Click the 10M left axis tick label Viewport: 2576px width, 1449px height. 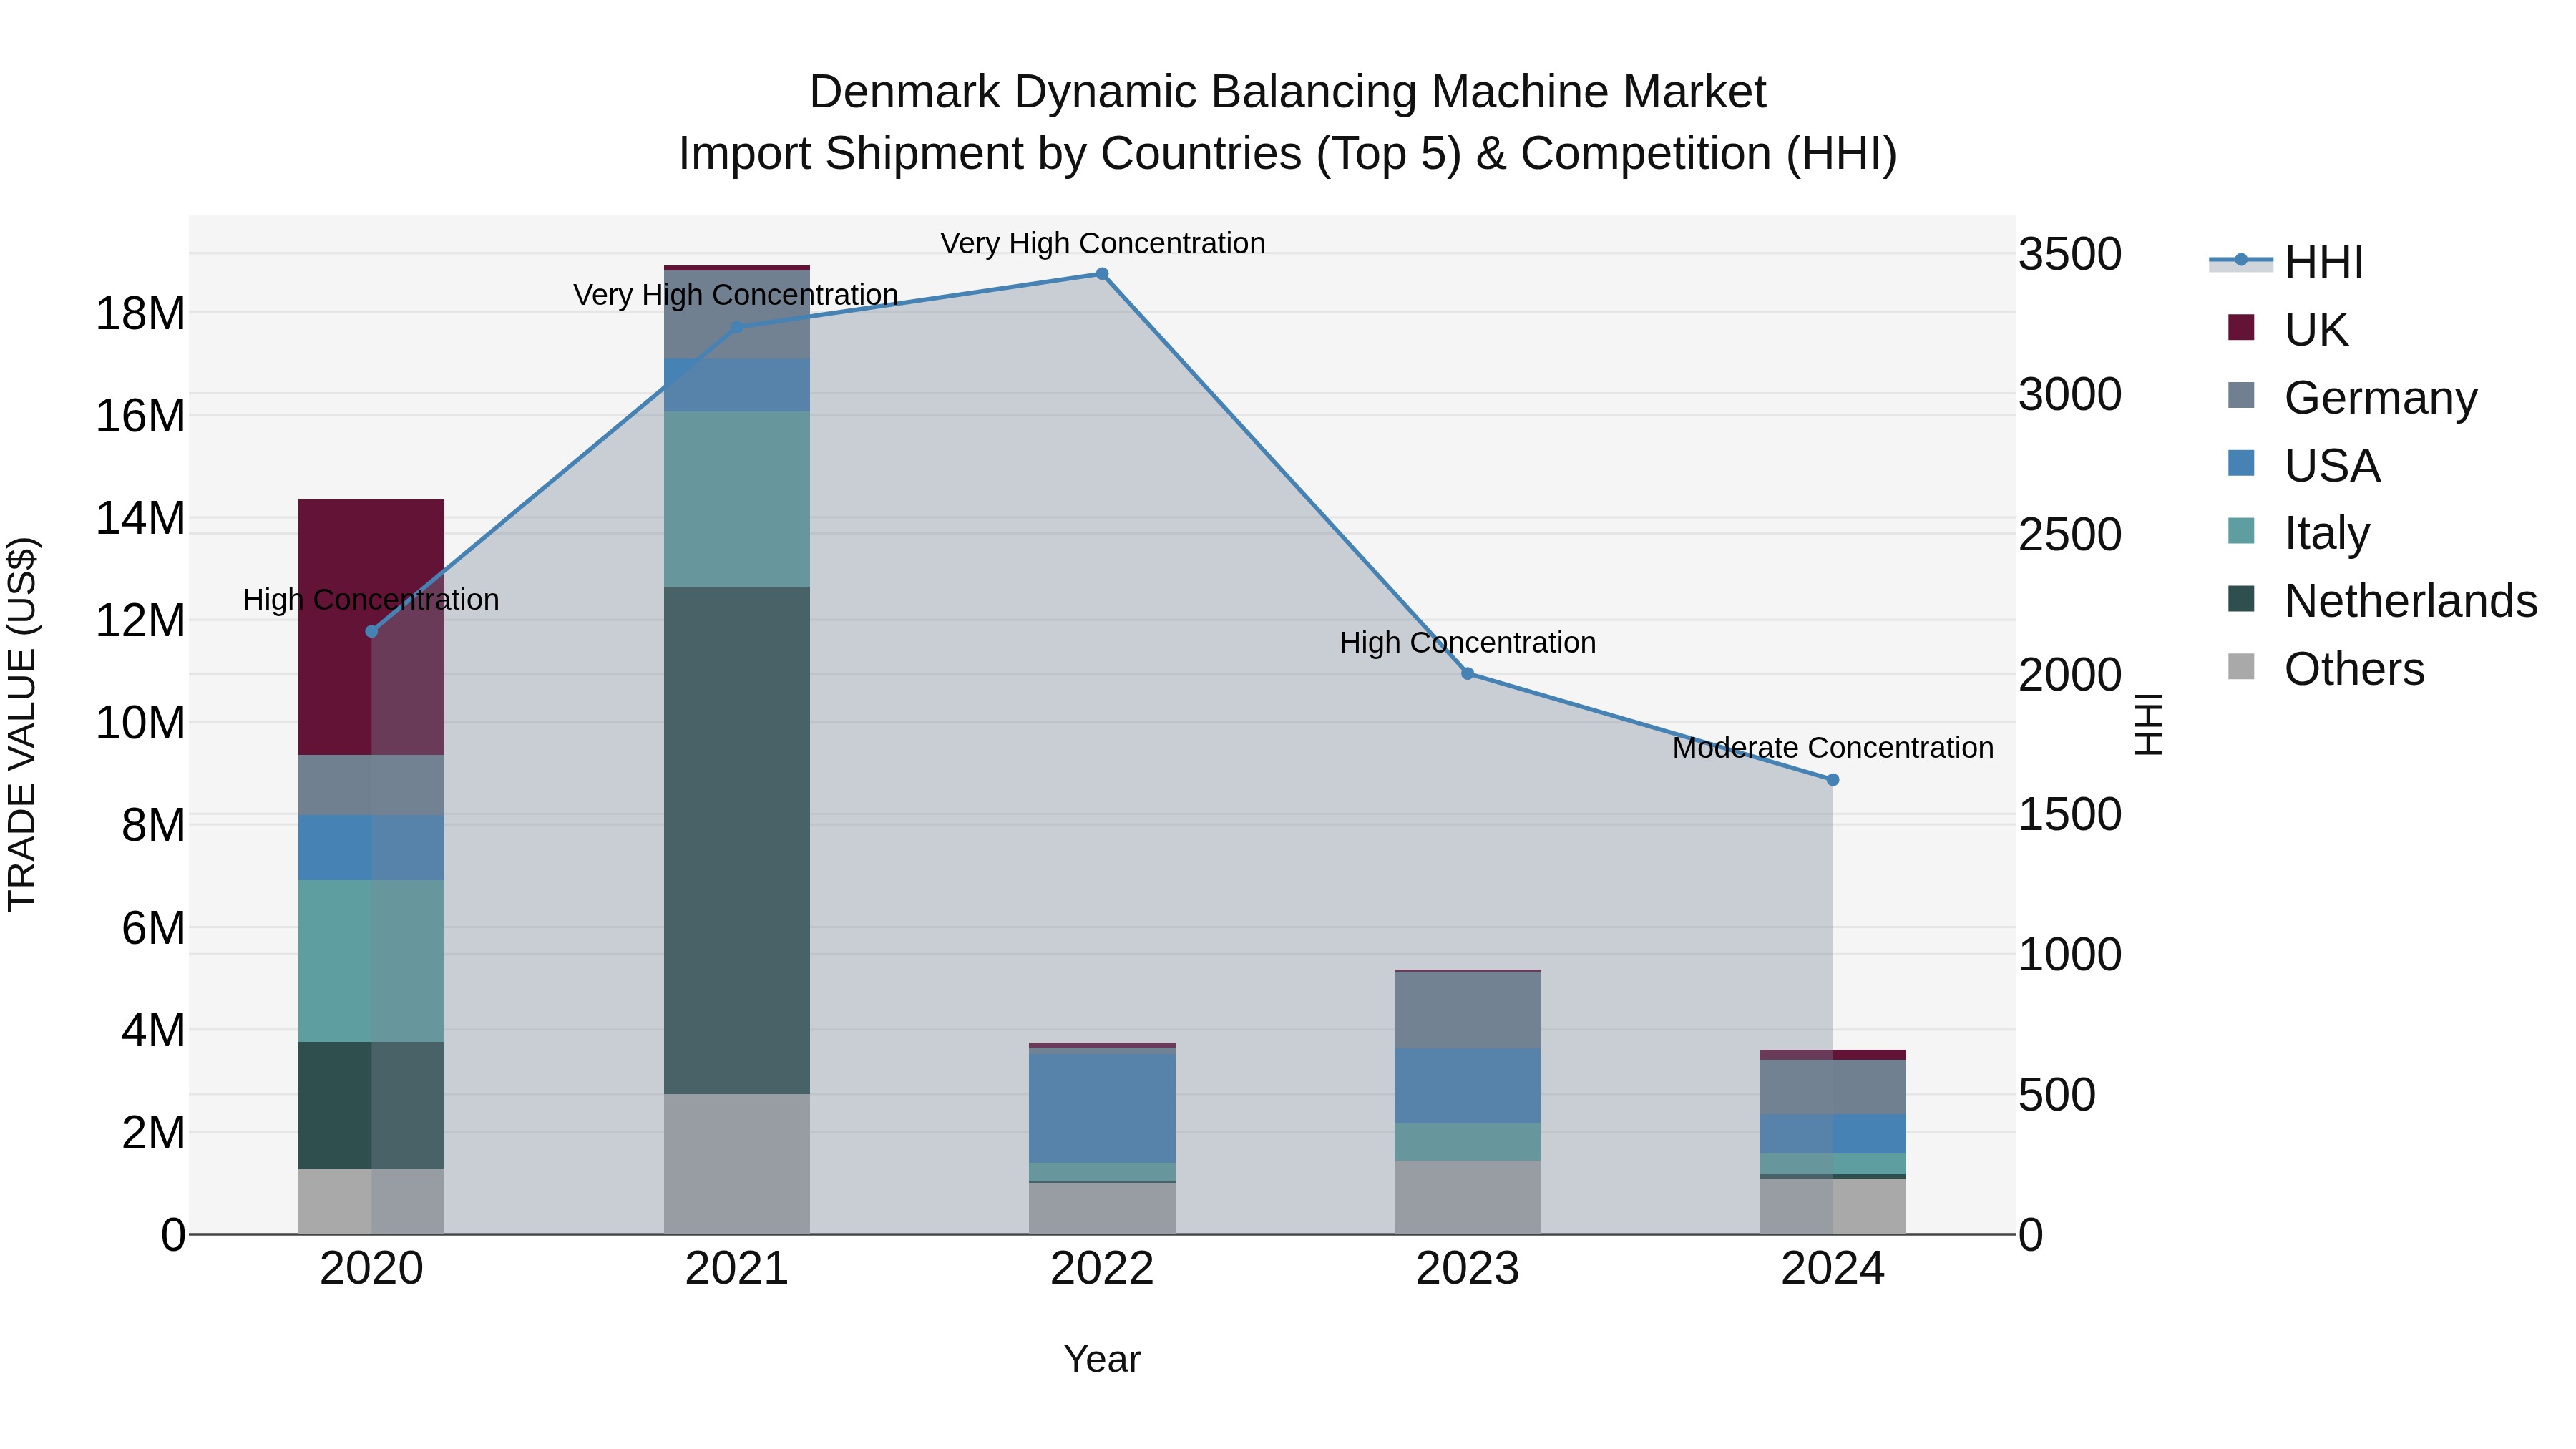point(140,723)
